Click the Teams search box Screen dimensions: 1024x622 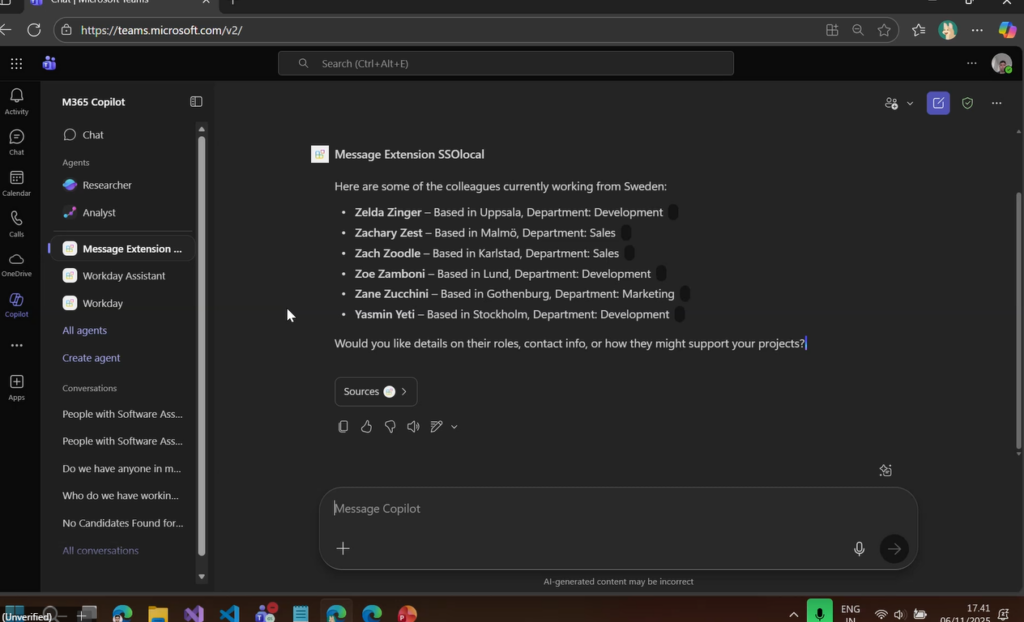point(505,63)
